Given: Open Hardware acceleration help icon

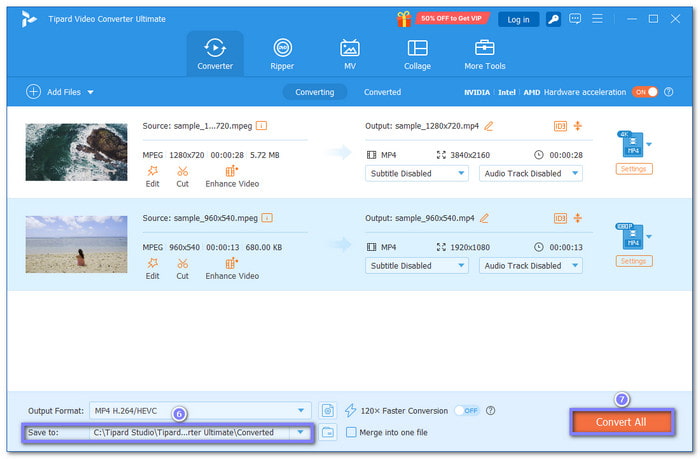Looking at the screenshot, I should point(668,92).
